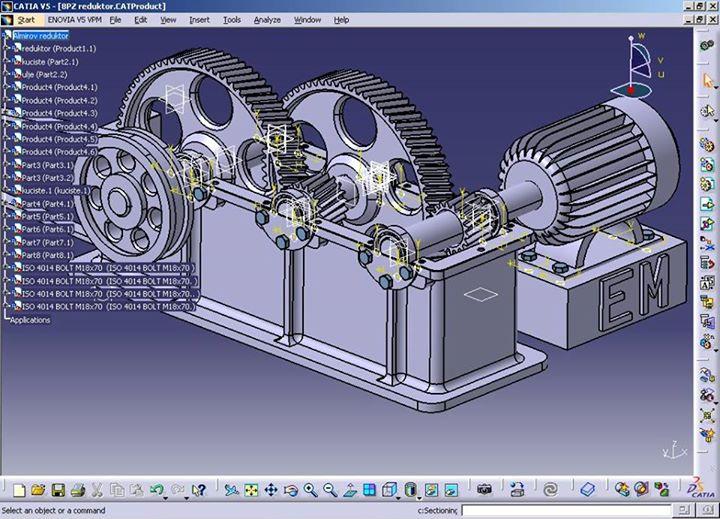Expand the Part8 (Part8.1) tree node
Image resolution: width=720 pixels, height=519 pixels.
click(x=7, y=255)
